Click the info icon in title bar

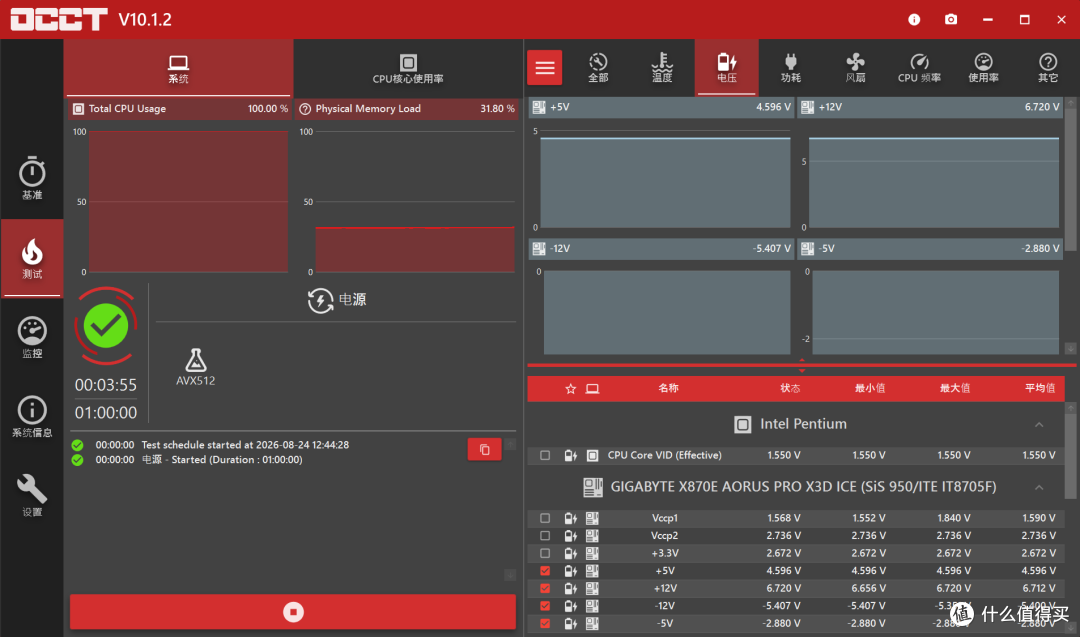914,19
